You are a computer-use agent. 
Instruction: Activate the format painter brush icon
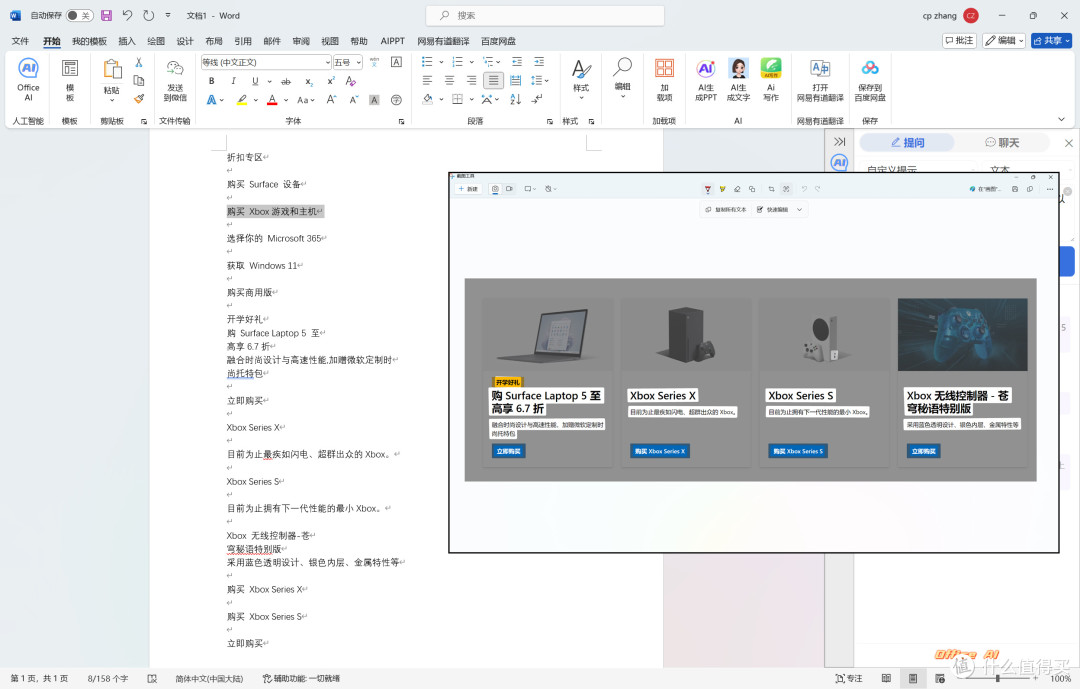pos(138,99)
